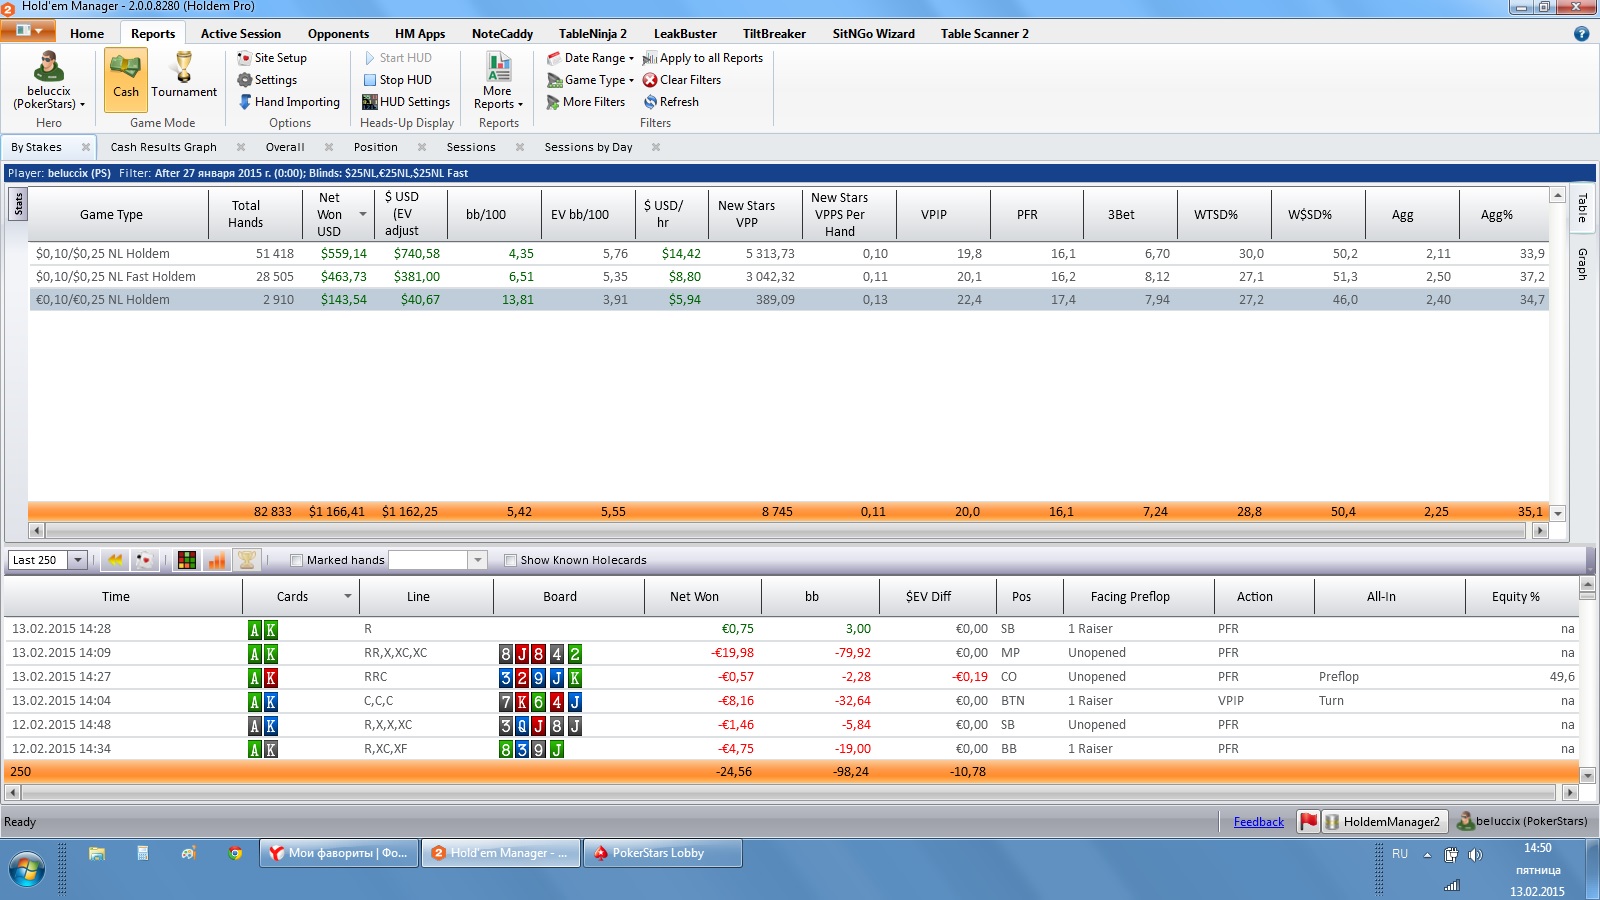The image size is (1600, 900).
Task: Close the Overall report tab
Action: pyautogui.click(x=328, y=147)
